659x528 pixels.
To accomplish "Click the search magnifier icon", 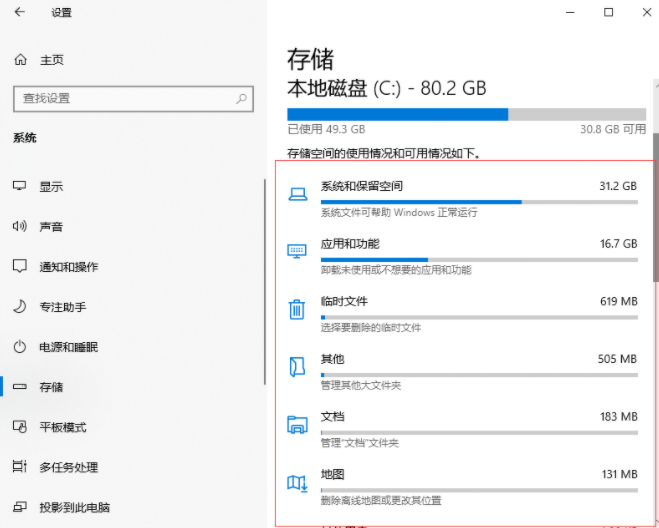I will coord(241,98).
